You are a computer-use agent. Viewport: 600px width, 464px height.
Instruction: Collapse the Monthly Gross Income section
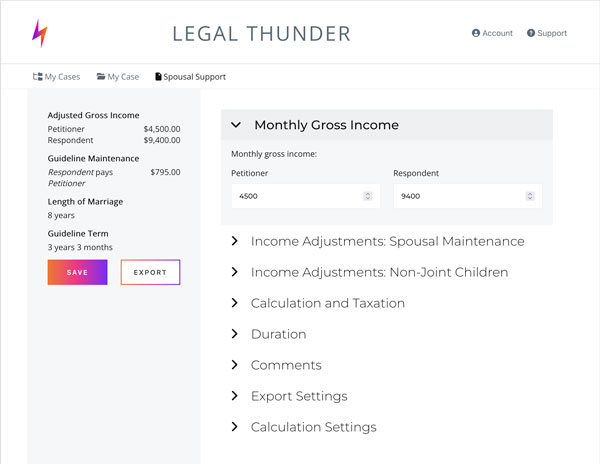click(236, 125)
